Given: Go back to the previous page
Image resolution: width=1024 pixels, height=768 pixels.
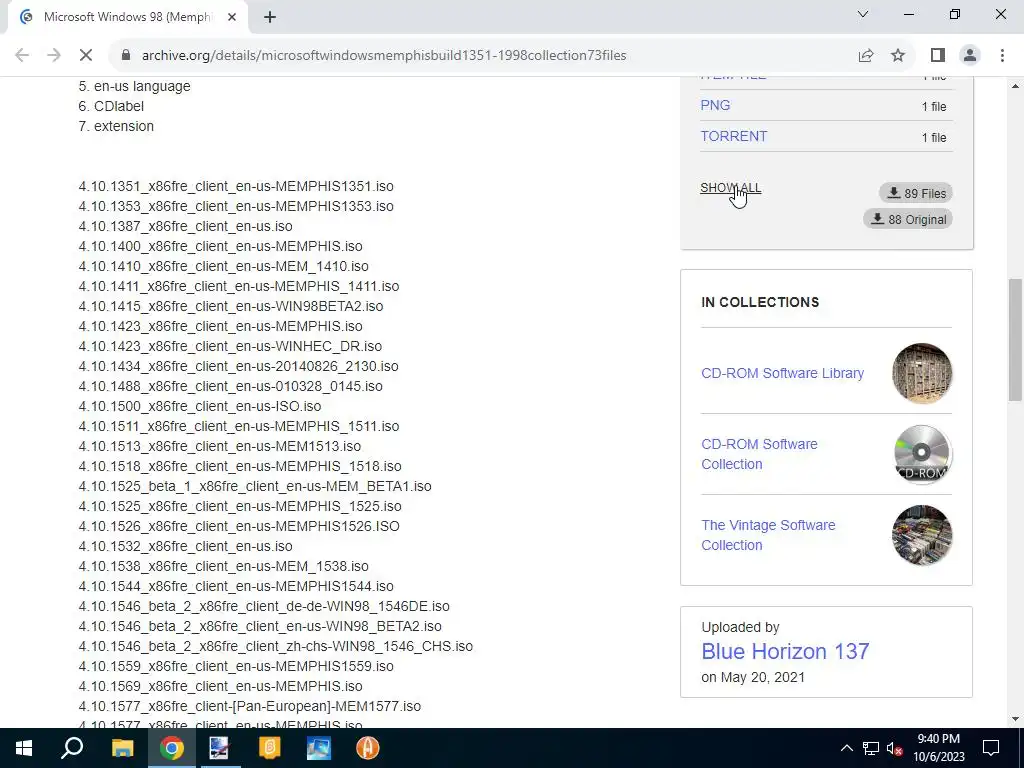Looking at the screenshot, I should click(22, 56).
